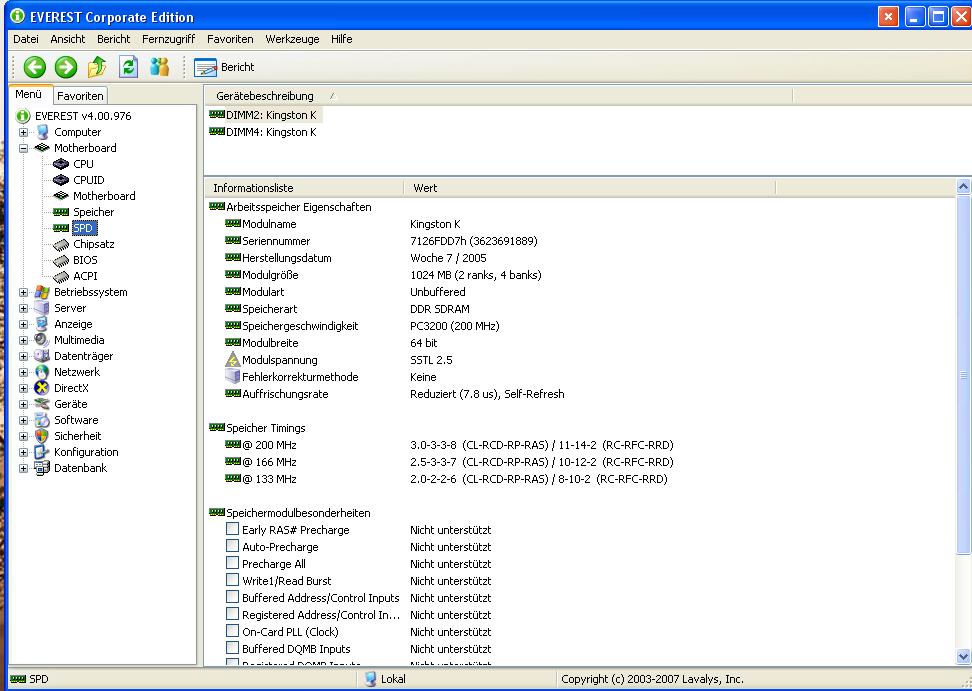Toggle the Precharge All checkbox
972x691 pixels.
click(232, 563)
